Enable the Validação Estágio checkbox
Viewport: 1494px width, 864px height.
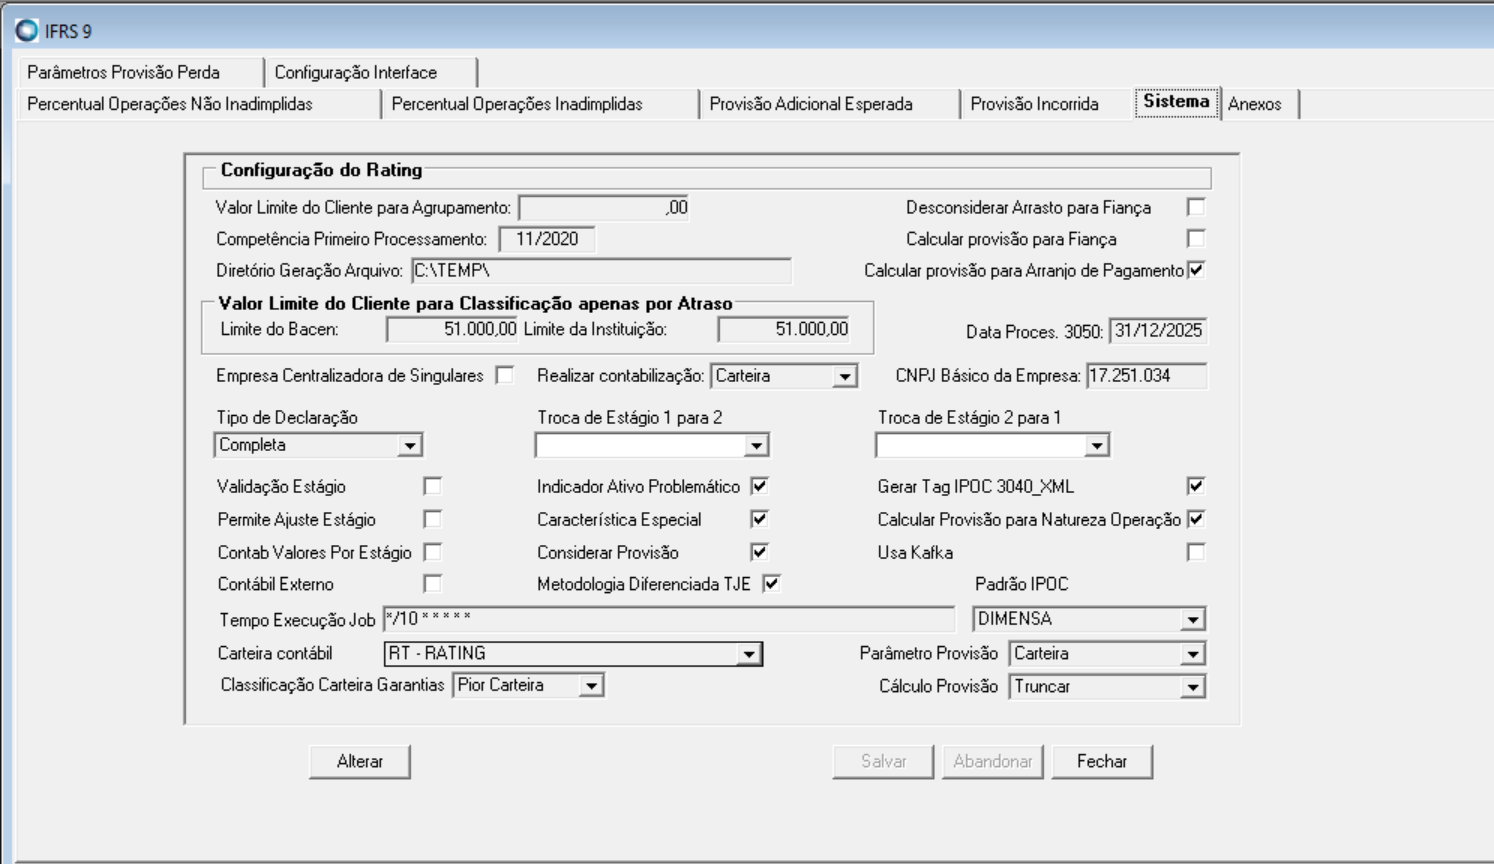[x=432, y=486]
